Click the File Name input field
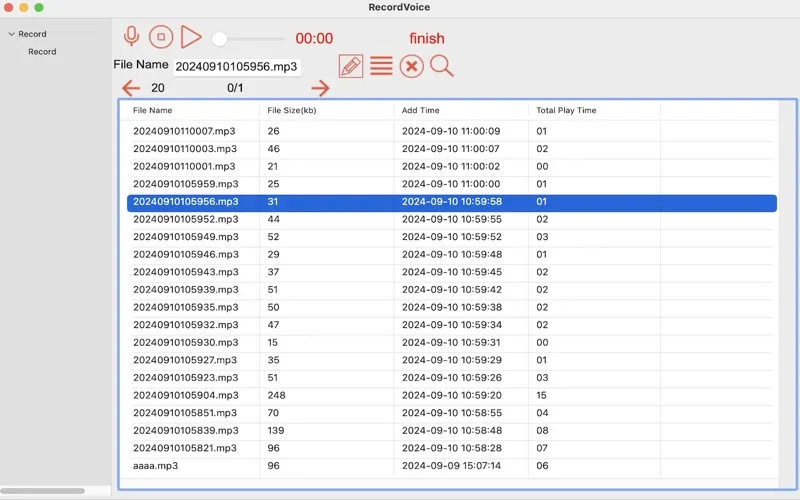This screenshot has width=800, height=500. [237, 67]
